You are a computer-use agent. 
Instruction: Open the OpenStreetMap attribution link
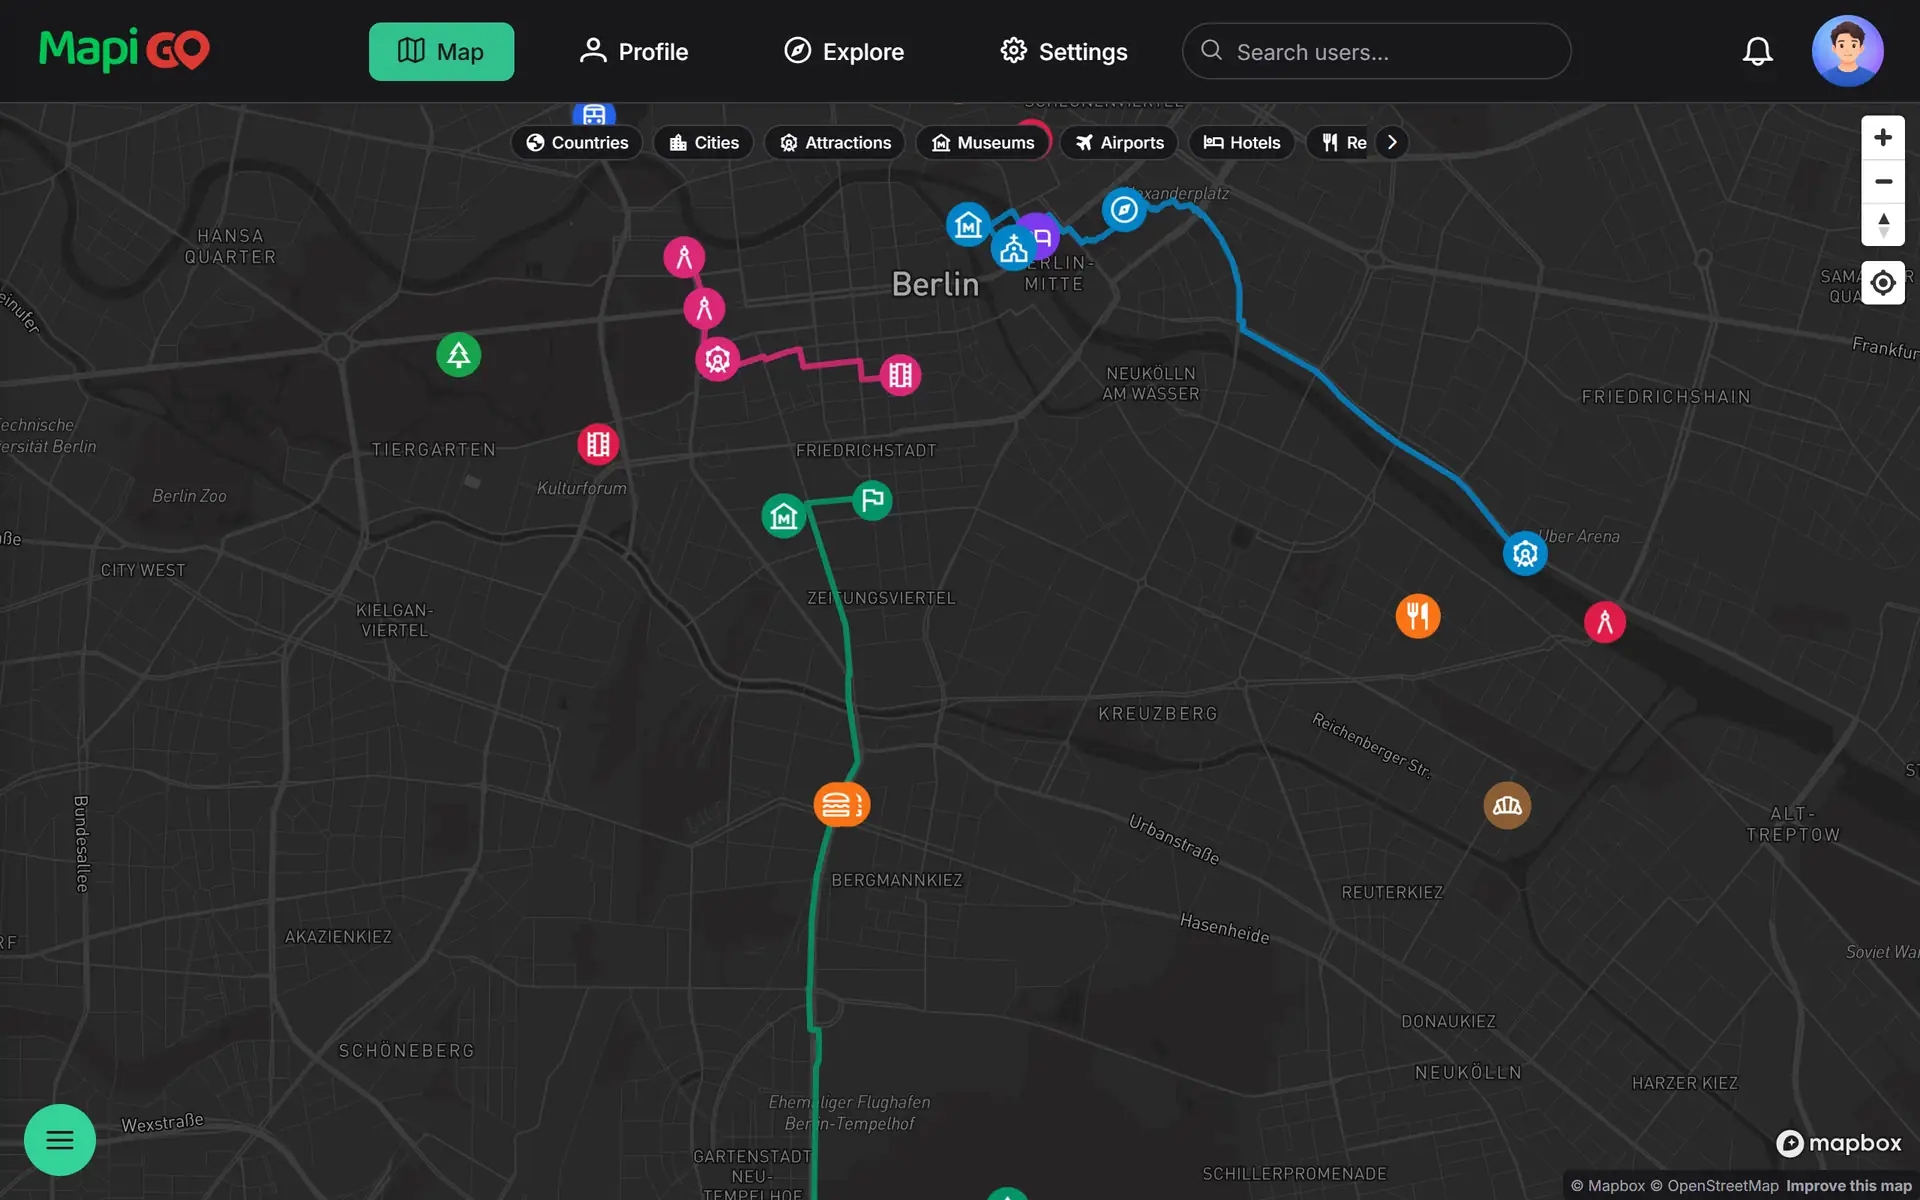[x=1714, y=1186]
